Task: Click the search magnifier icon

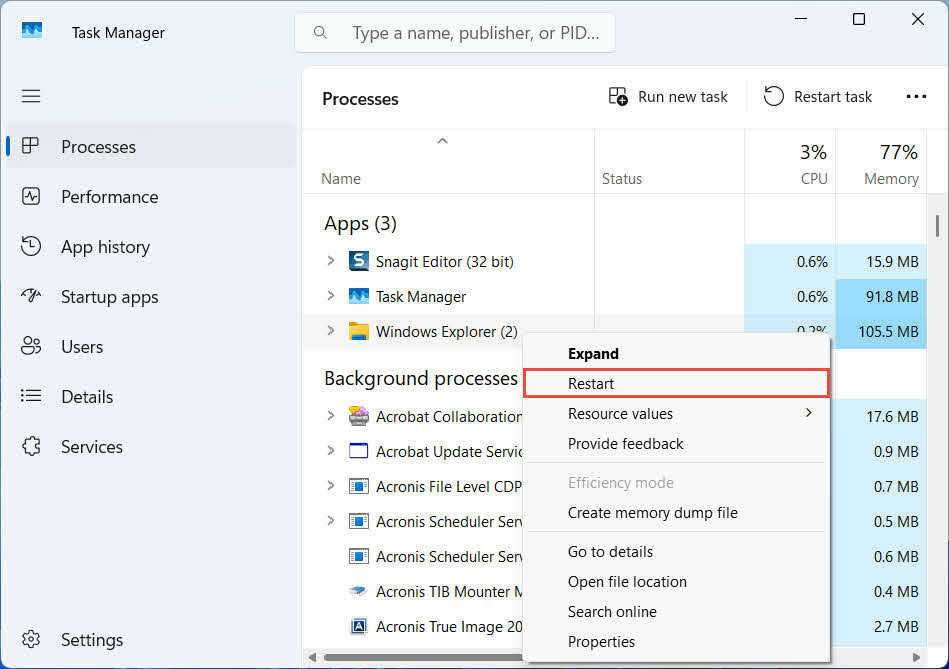Action: [x=320, y=33]
